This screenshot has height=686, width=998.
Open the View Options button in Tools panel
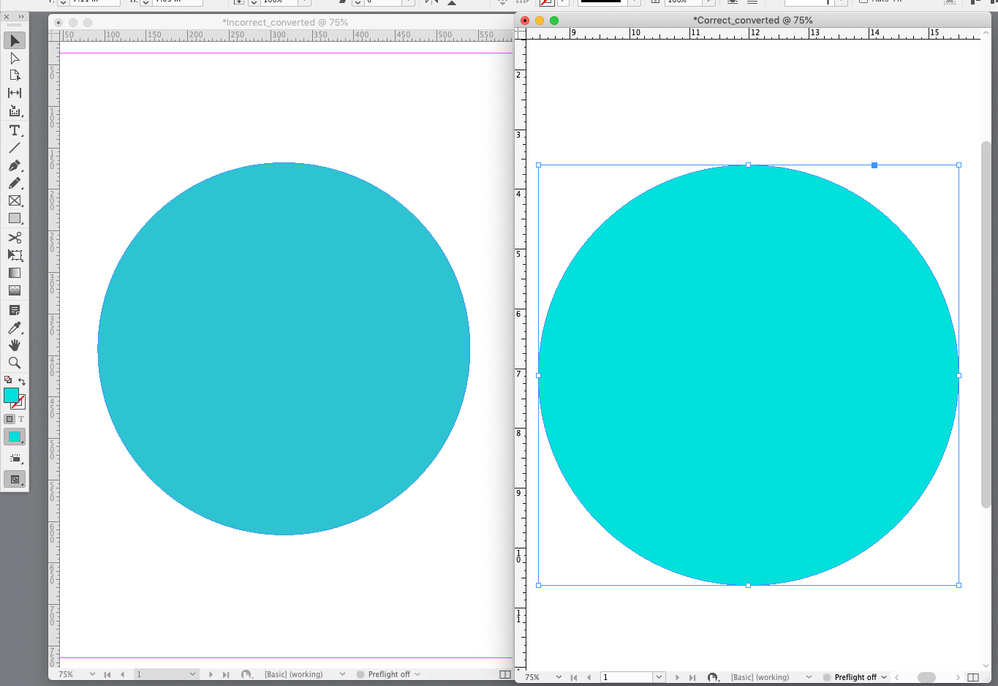coord(15,458)
